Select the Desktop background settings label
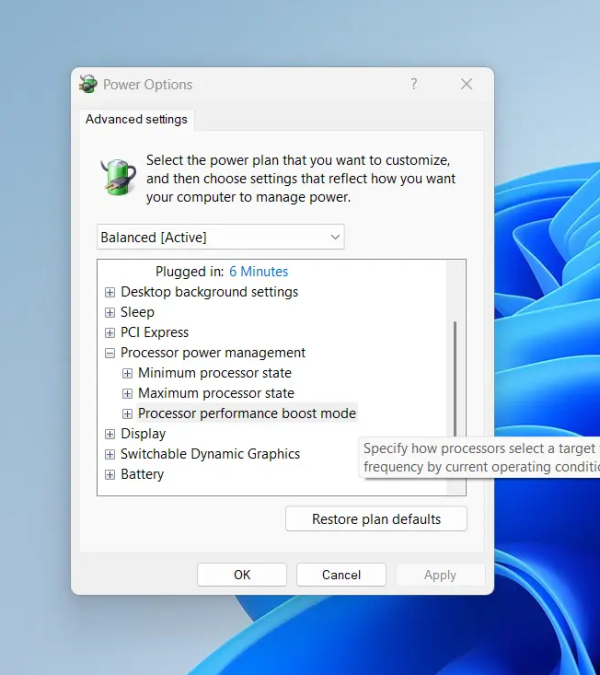600x675 pixels. tap(209, 292)
